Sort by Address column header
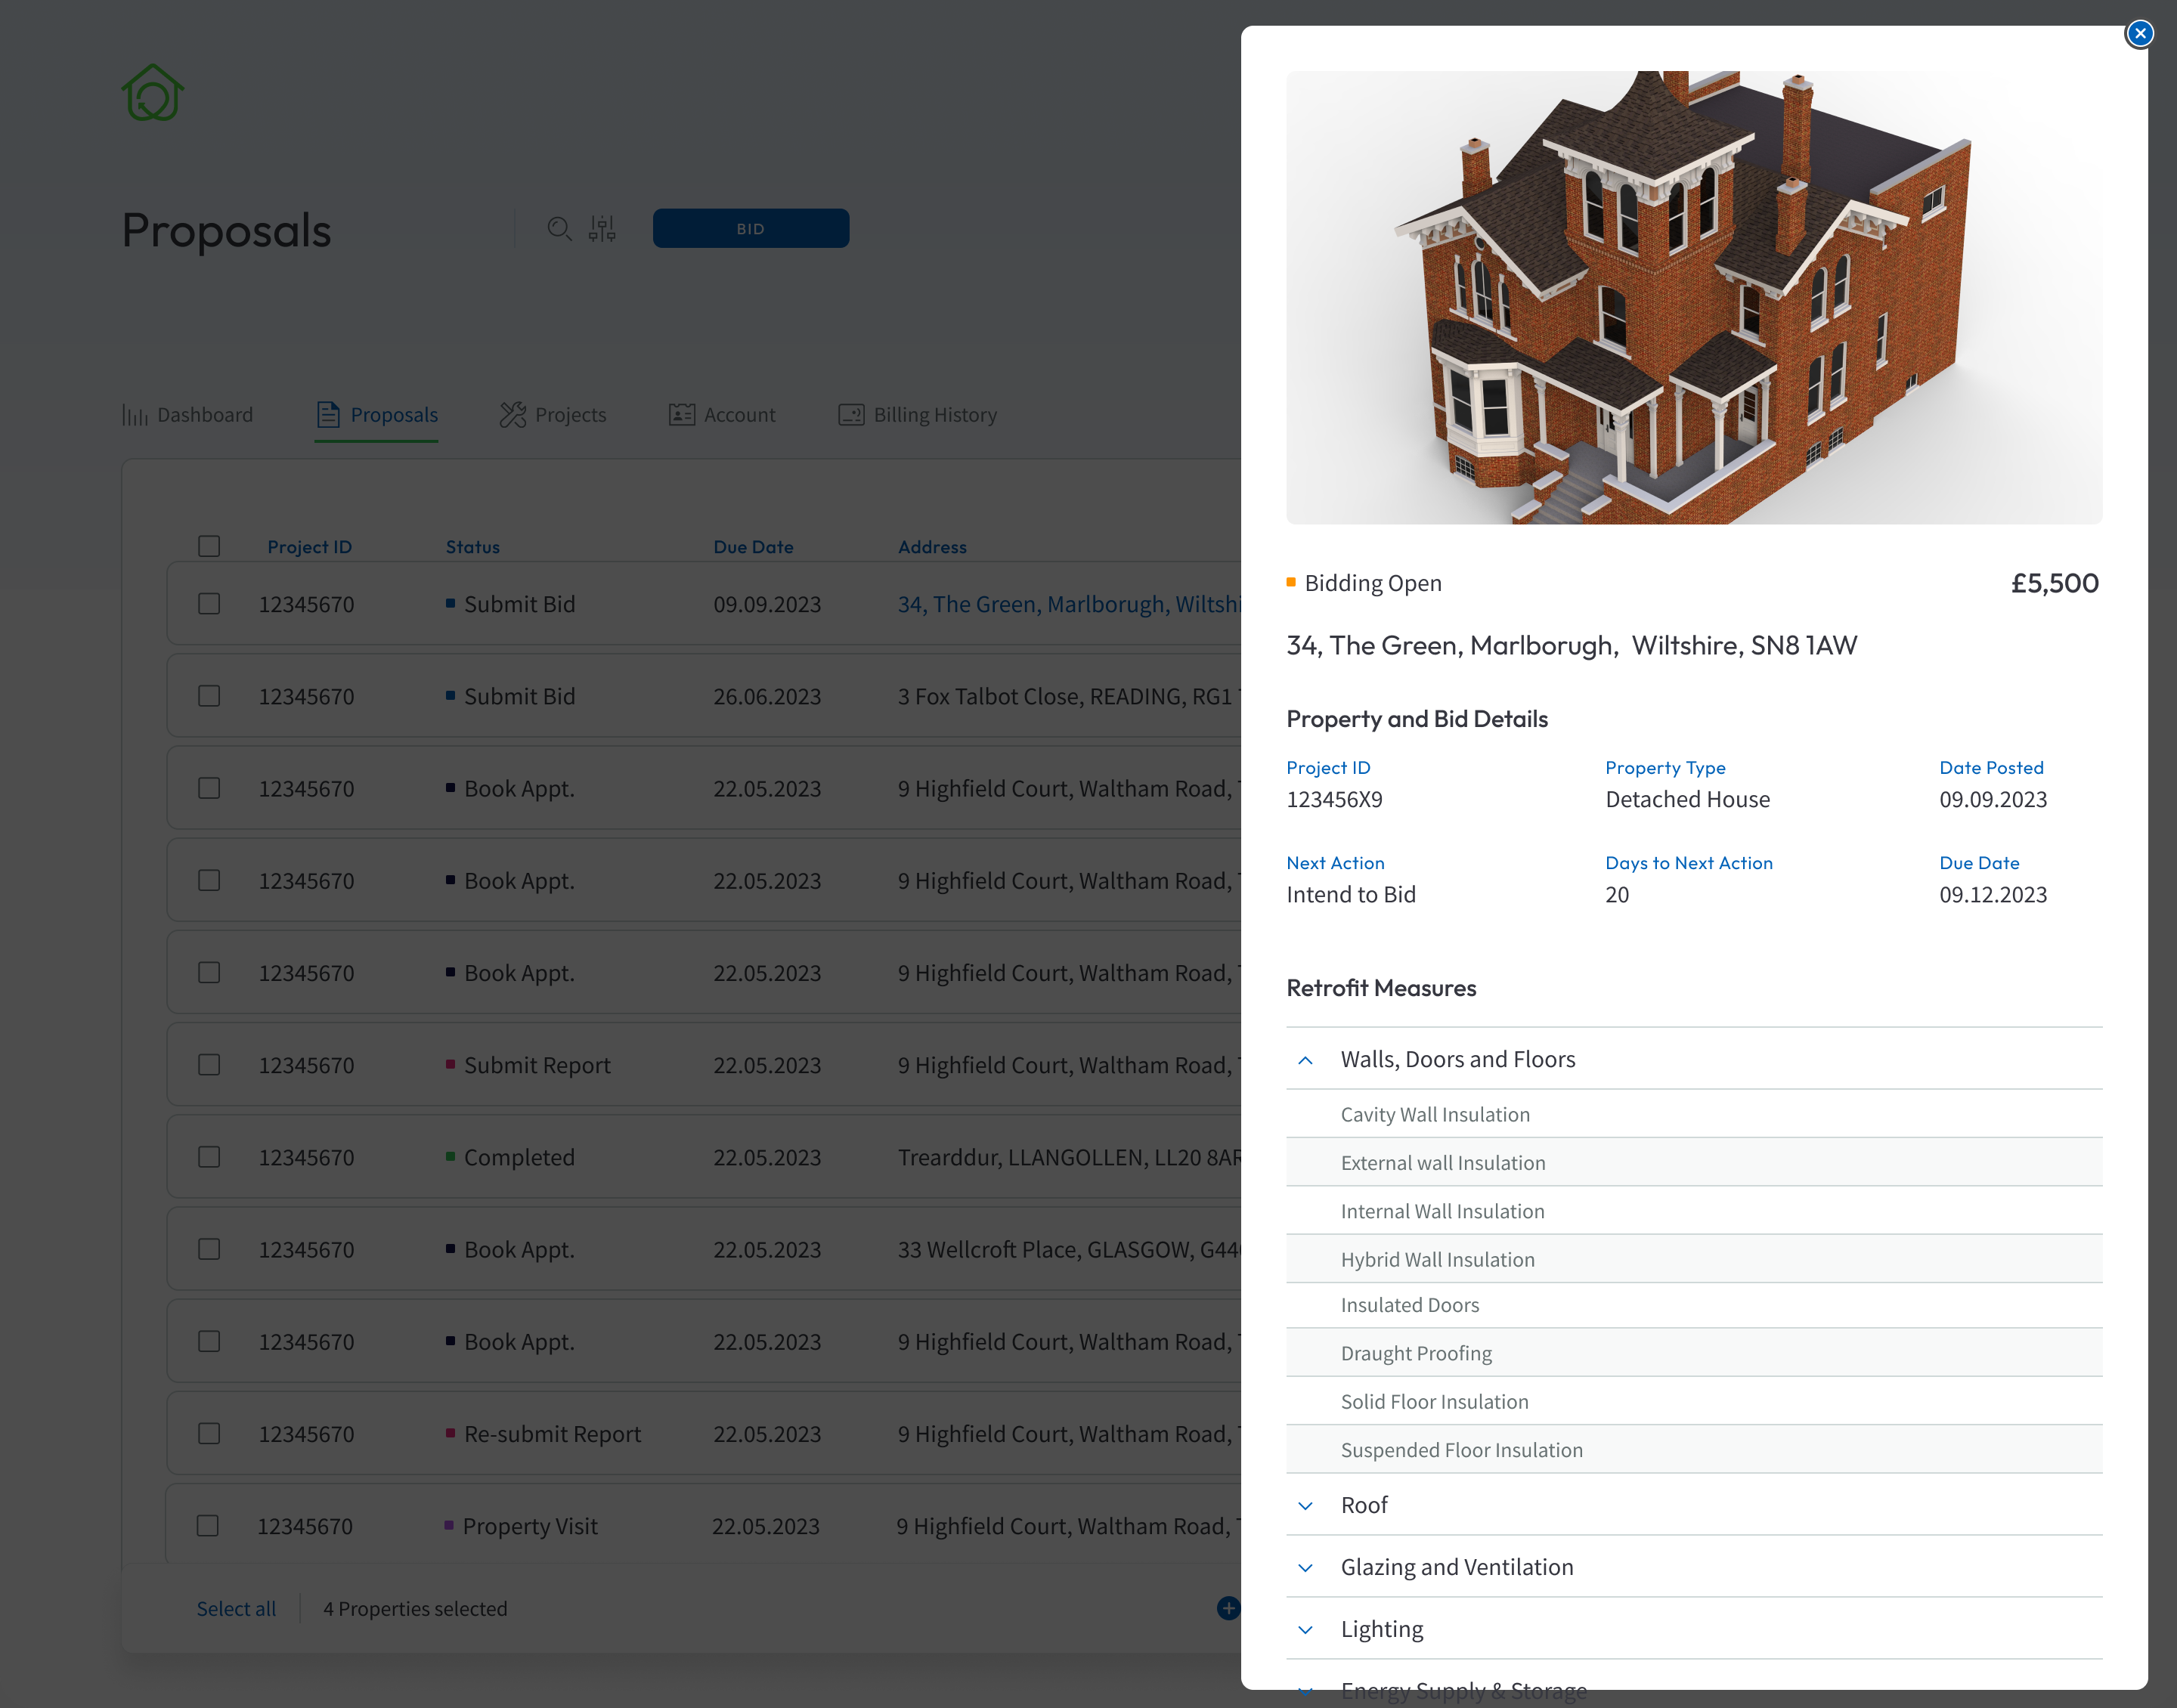The image size is (2177, 1708). [932, 547]
